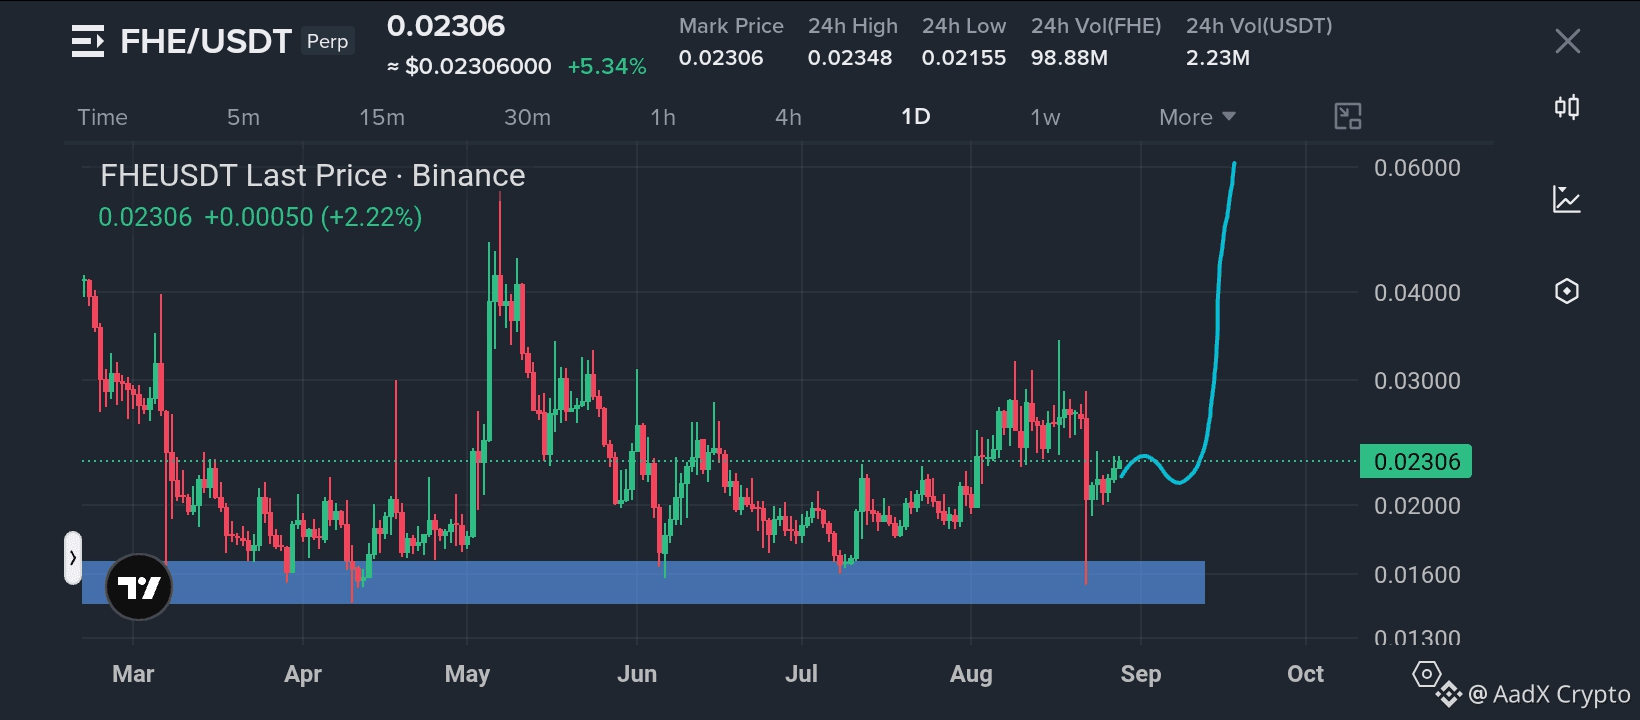1640x720 pixels.
Task: Click the Jul date axis label
Action: [x=801, y=674]
